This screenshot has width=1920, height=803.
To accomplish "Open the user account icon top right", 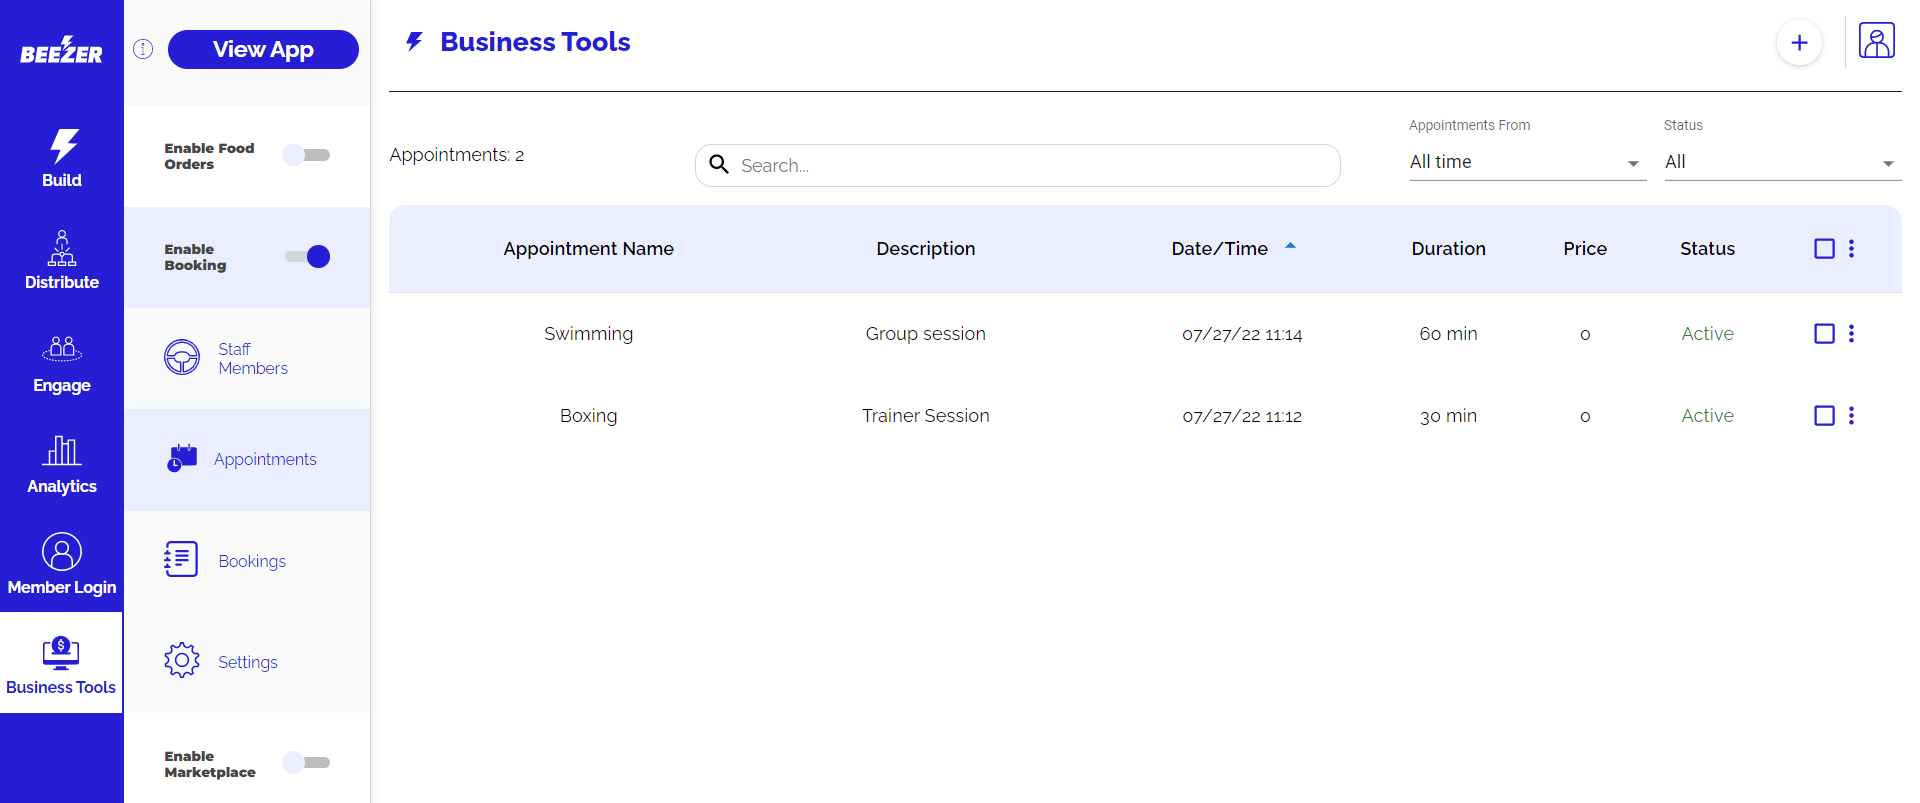I will (1876, 41).
